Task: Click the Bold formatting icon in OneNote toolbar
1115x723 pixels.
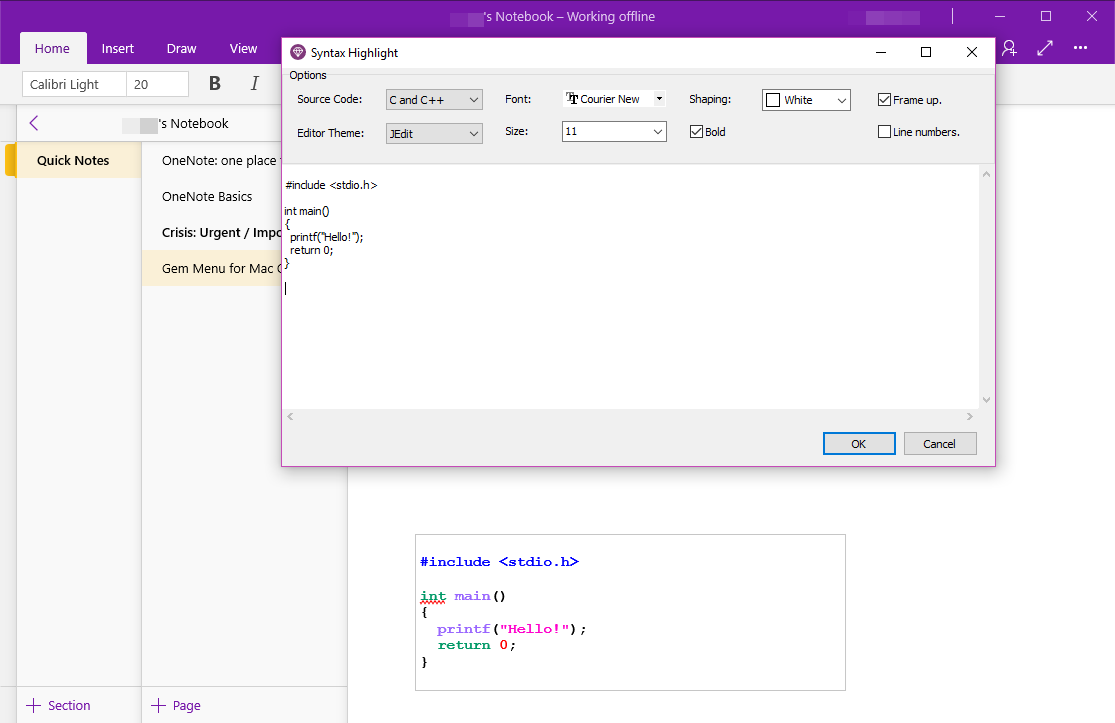Action: click(x=215, y=84)
